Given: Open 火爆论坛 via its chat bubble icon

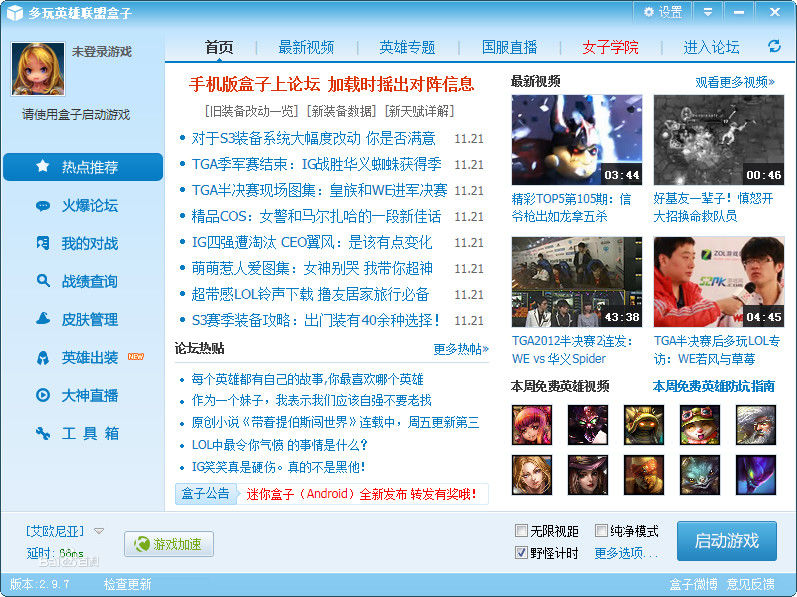Looking at the screenshot, I should click(42, 206).
